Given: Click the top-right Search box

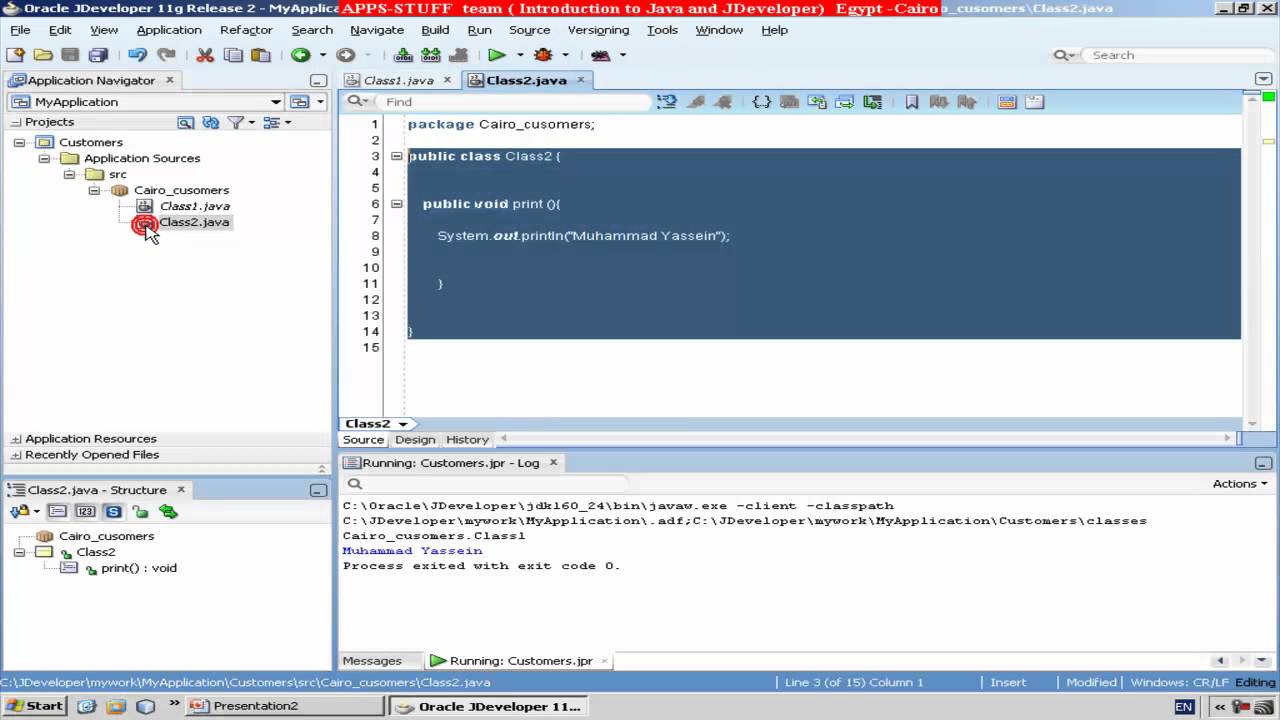Looking at the screenshot, I should (x=1180, y=55).
